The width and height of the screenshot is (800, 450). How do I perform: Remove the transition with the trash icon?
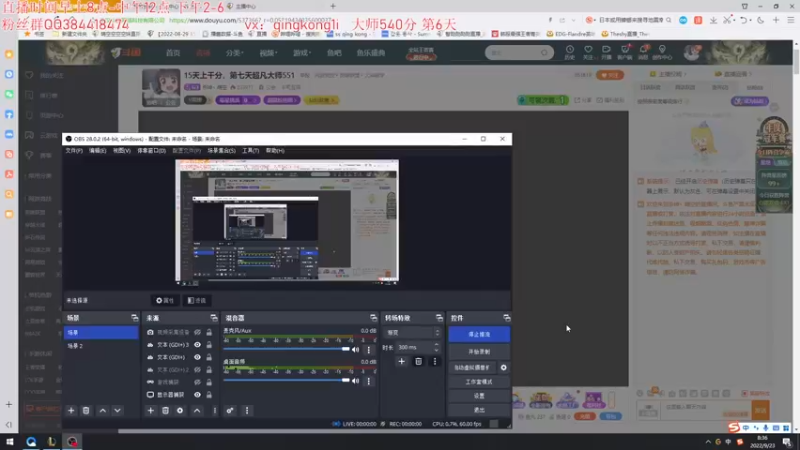418,362
